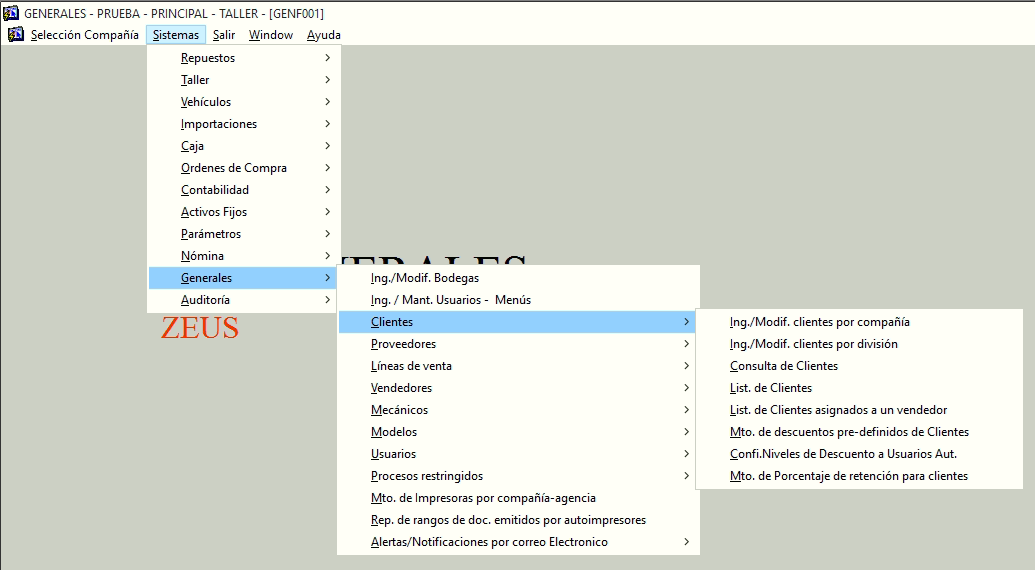Open the Nómina submenu
Screen dimensions: 1035x570
coord(202,256)
